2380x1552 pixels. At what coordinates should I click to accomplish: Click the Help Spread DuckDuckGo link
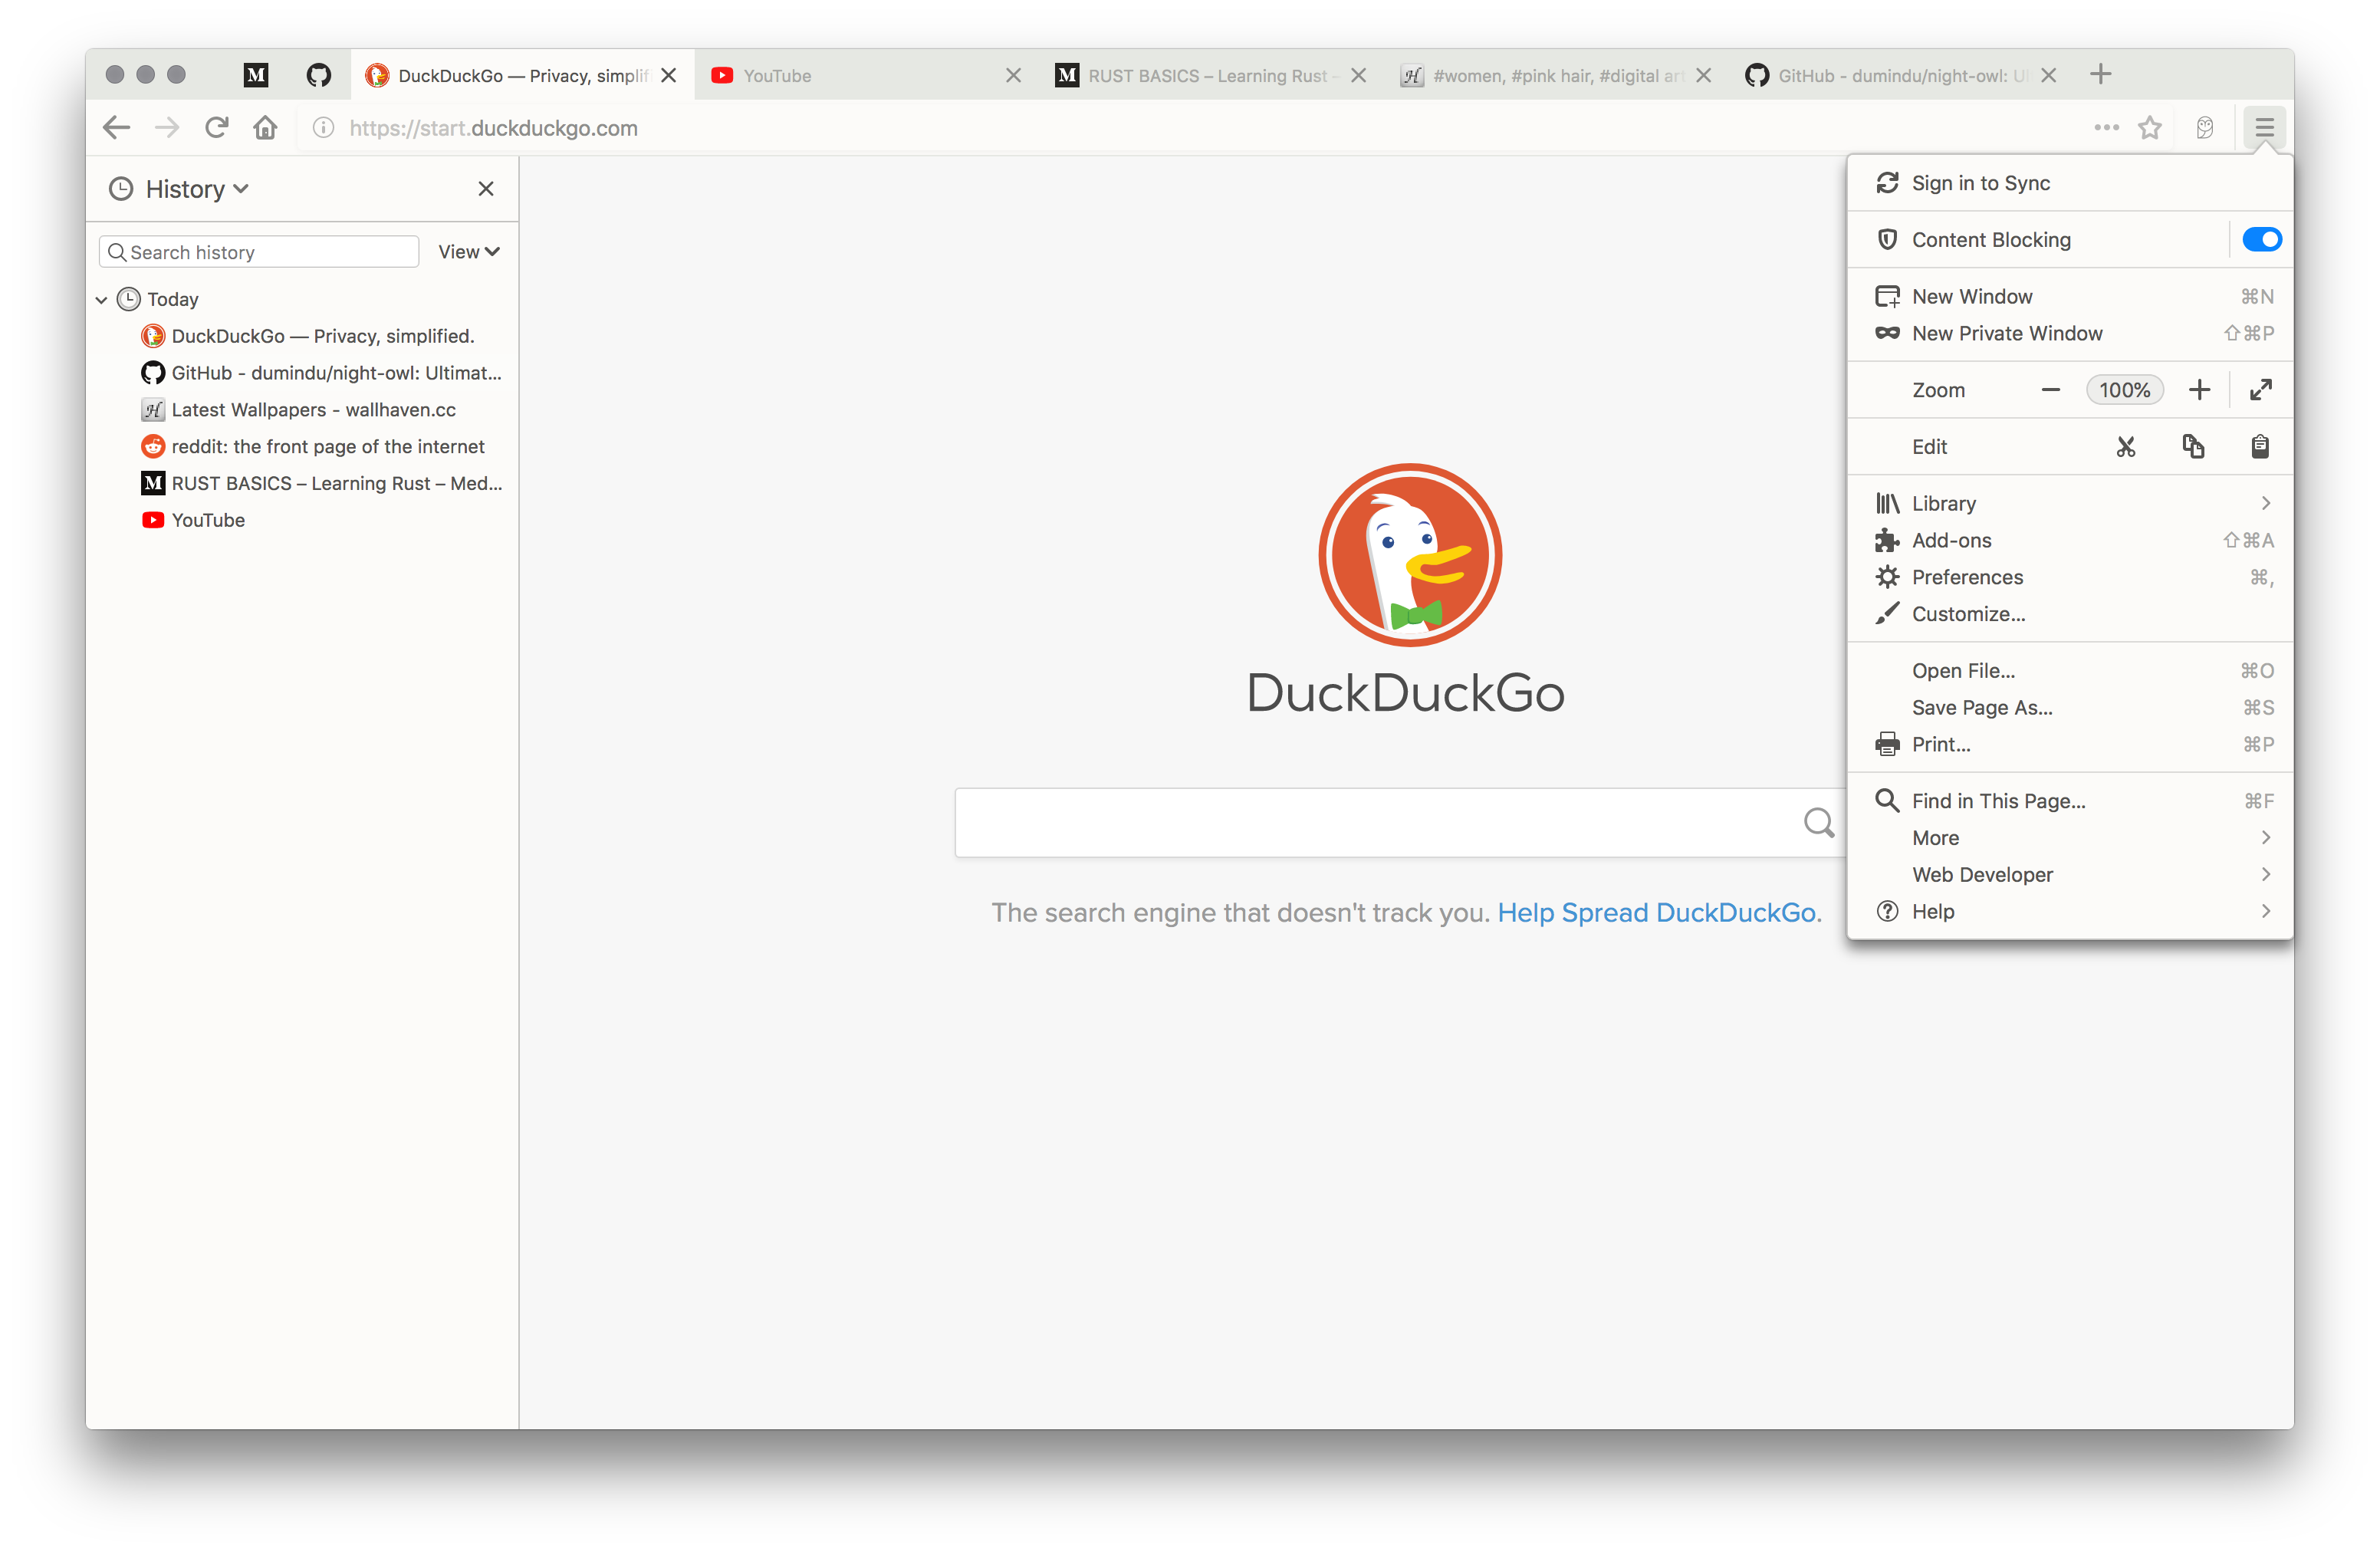(x=1658, y=912)
